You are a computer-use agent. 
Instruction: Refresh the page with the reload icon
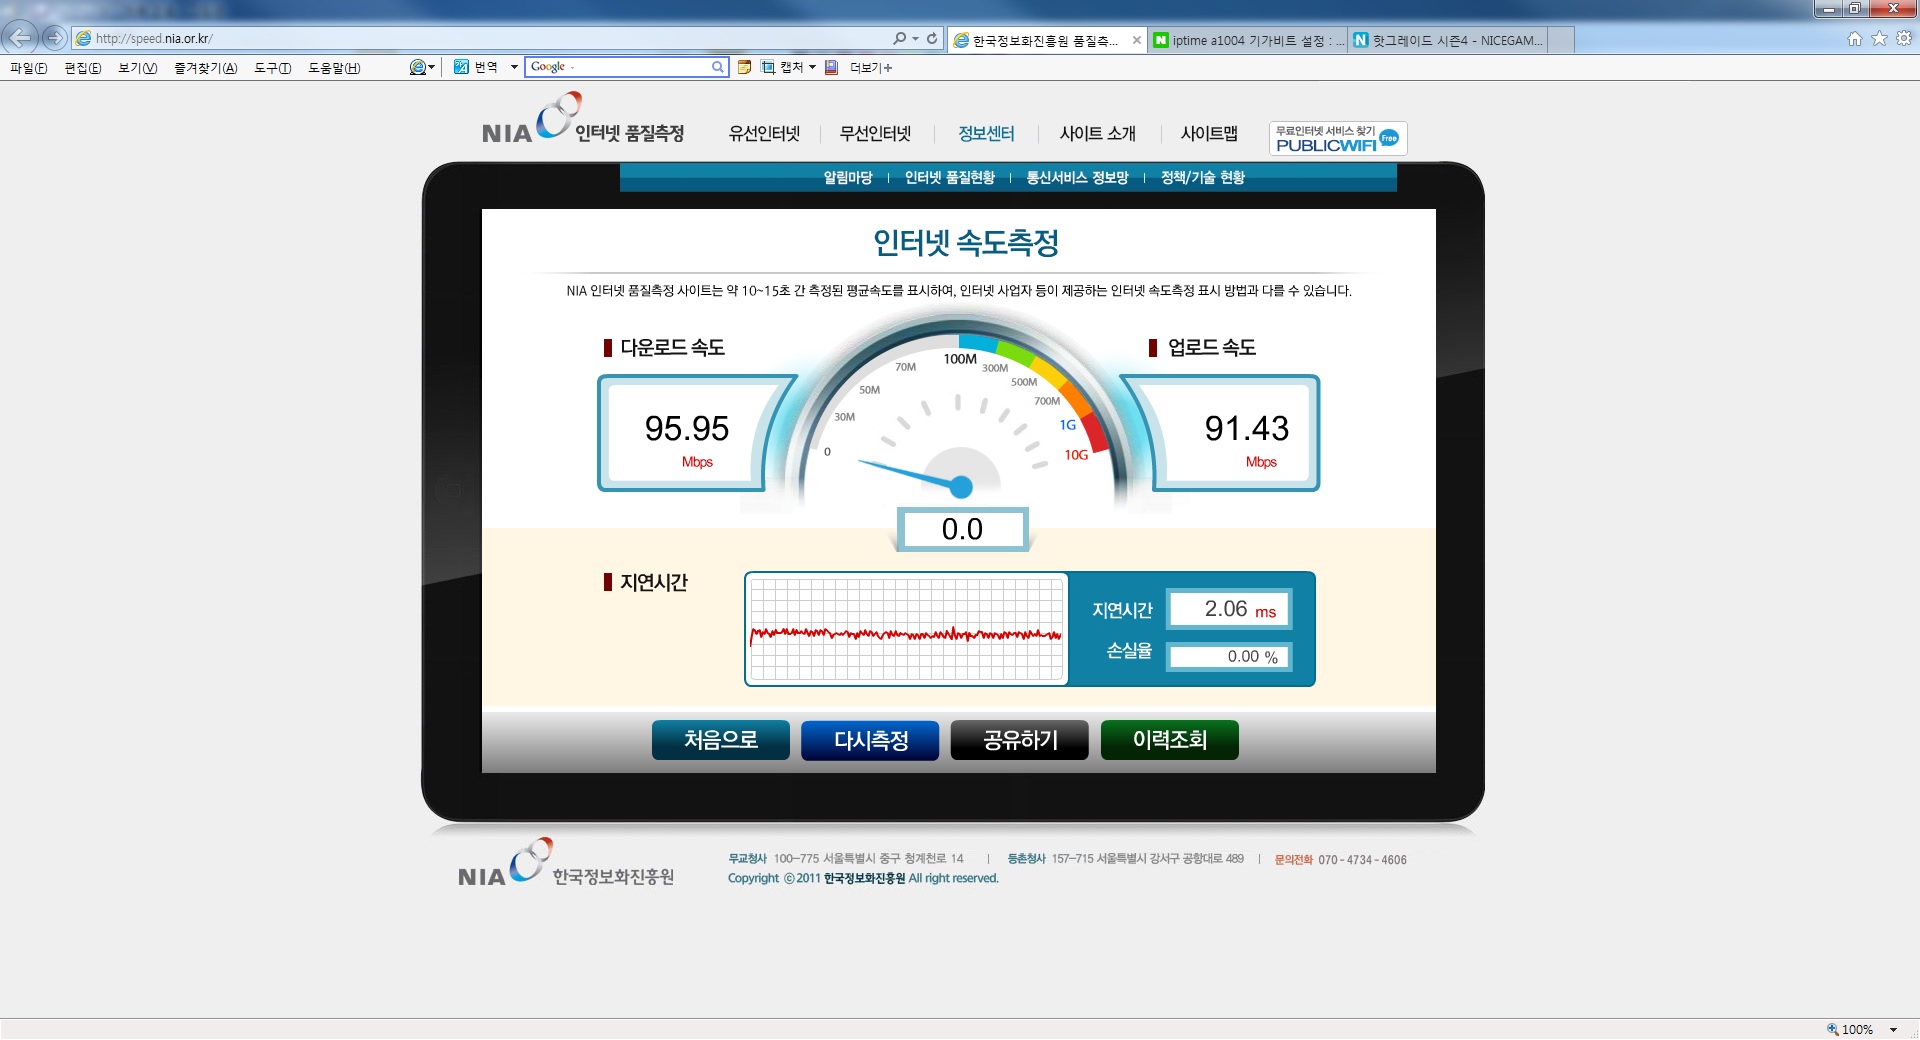coord(932,38)
